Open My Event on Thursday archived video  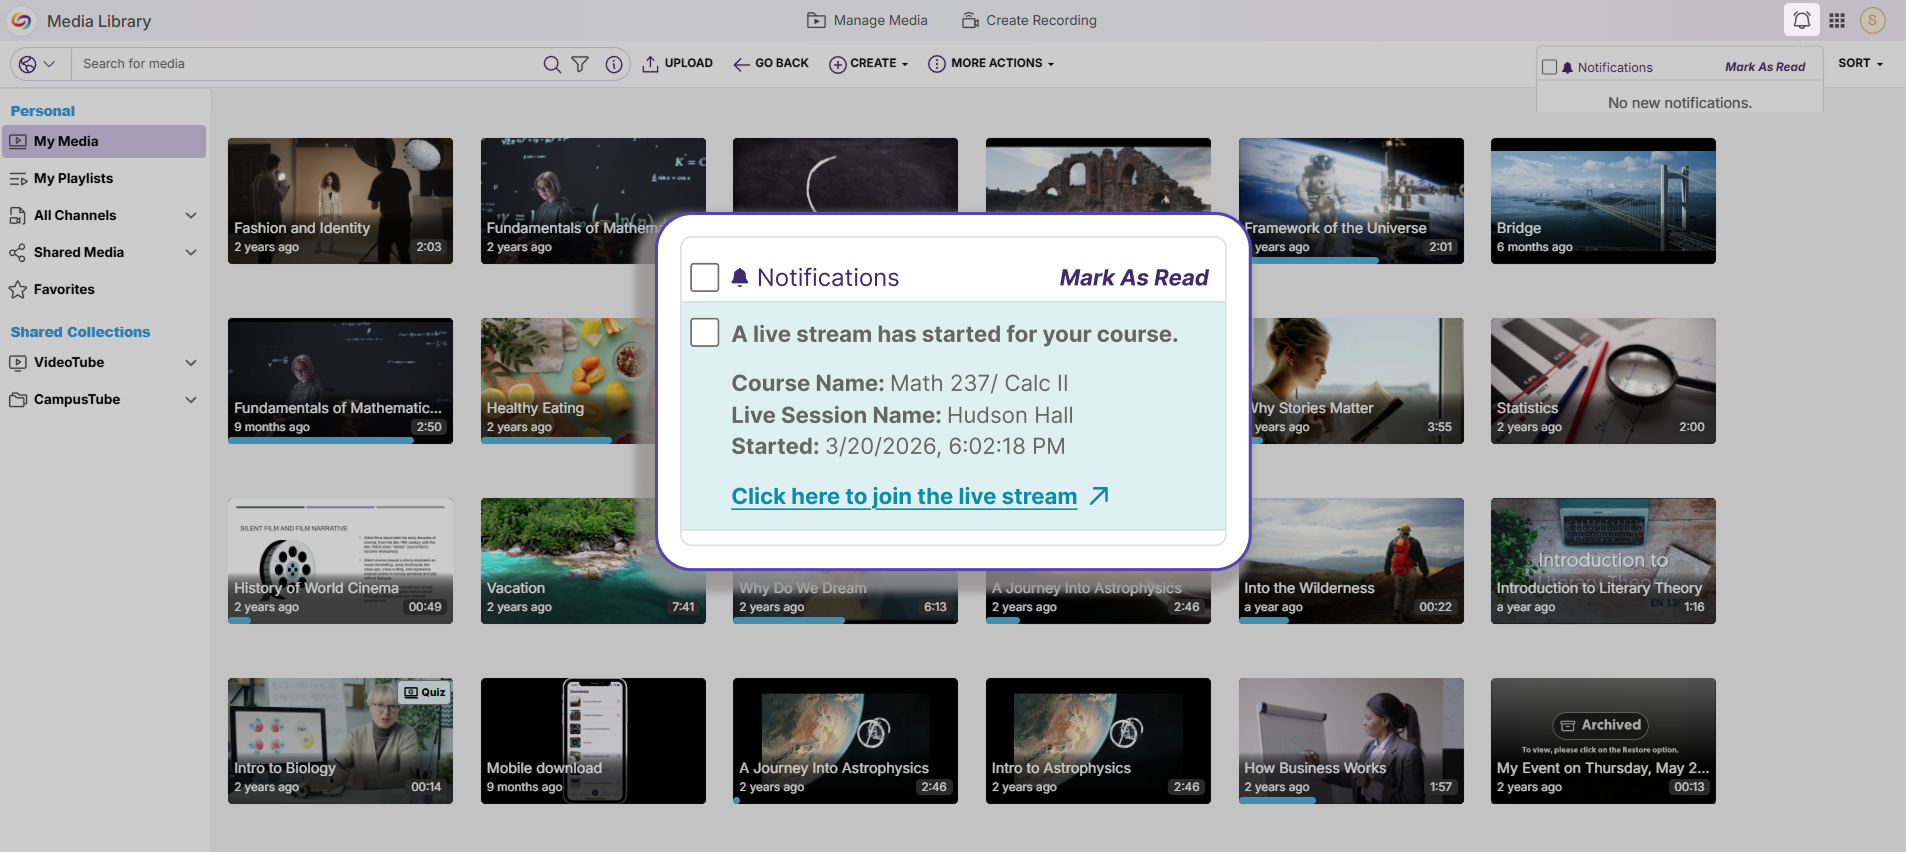(1603, 741)
